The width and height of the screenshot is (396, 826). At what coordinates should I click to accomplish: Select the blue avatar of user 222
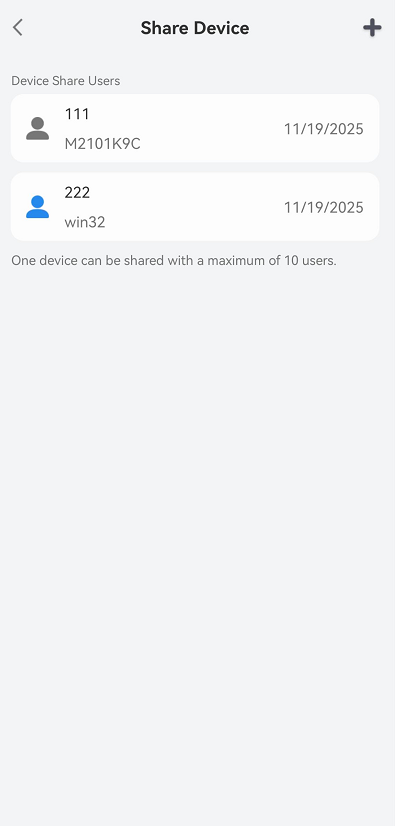[x=37, y=207]
